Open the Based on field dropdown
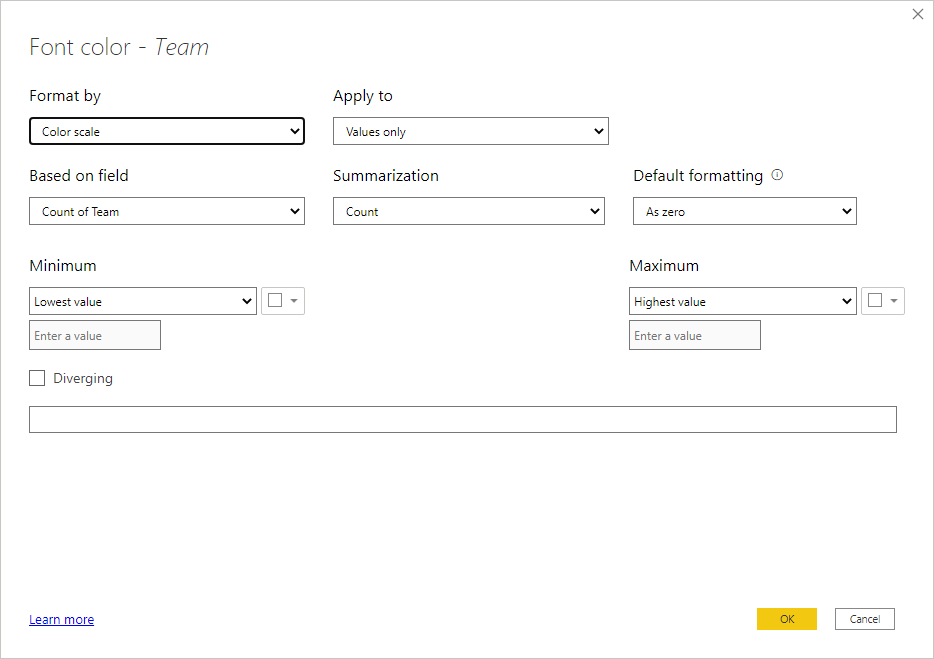The image size is (934, 659). pyautogui.click(x=167, y=211)
